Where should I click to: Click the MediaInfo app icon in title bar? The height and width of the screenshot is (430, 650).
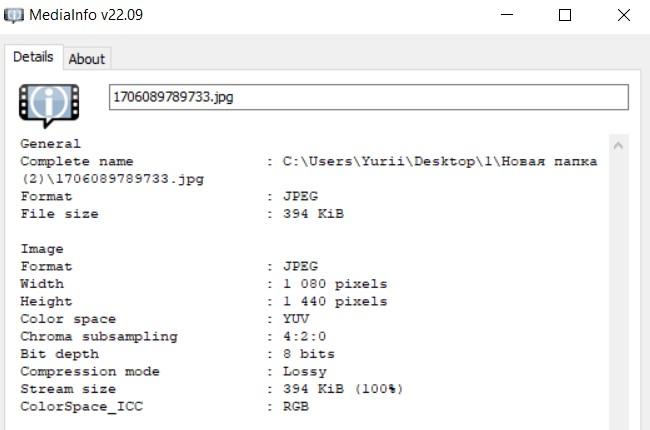[15, 15]
